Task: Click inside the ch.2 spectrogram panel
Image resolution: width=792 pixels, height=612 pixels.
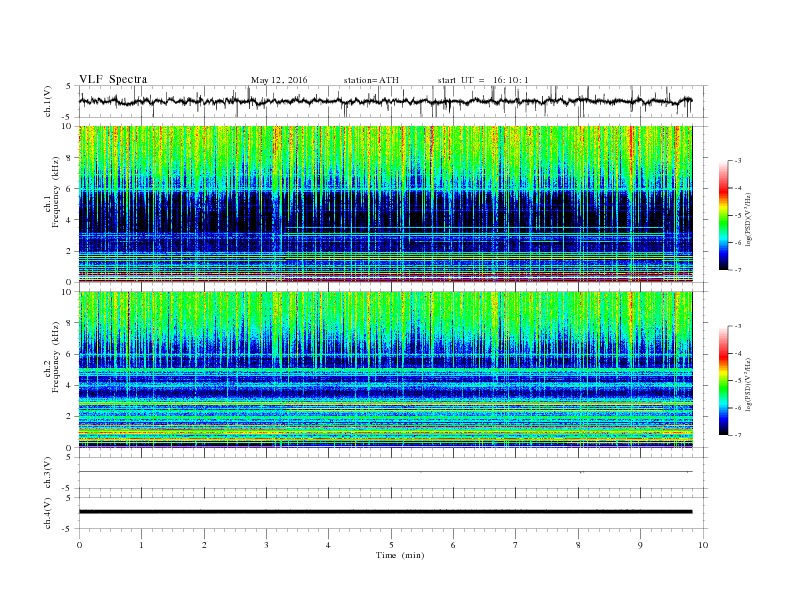Action: (x=385, y=370)
